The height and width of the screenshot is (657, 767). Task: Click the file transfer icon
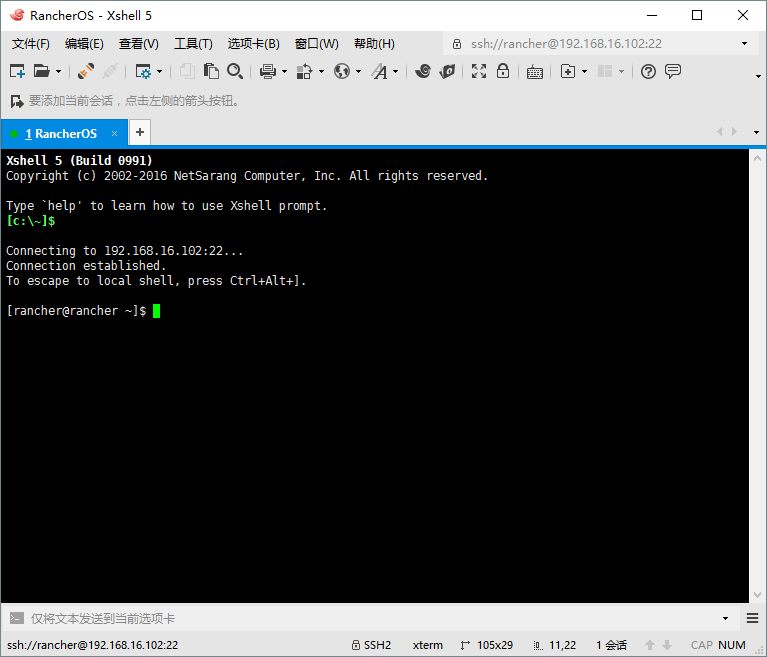[x=304, y=71]
